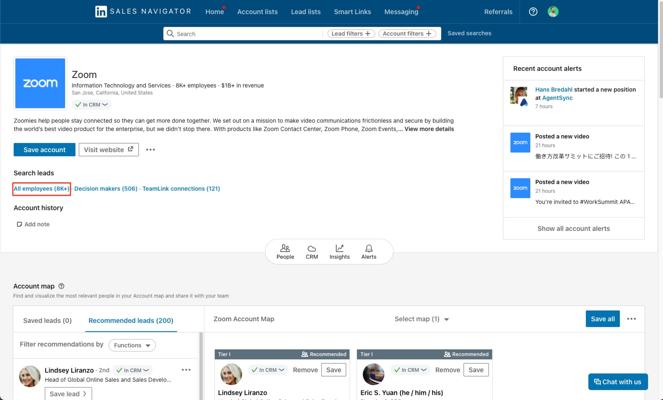The height and width of the screenshot is (400, 663).
Task: Click Add note under Account history
Action: [x=33, y=224]
